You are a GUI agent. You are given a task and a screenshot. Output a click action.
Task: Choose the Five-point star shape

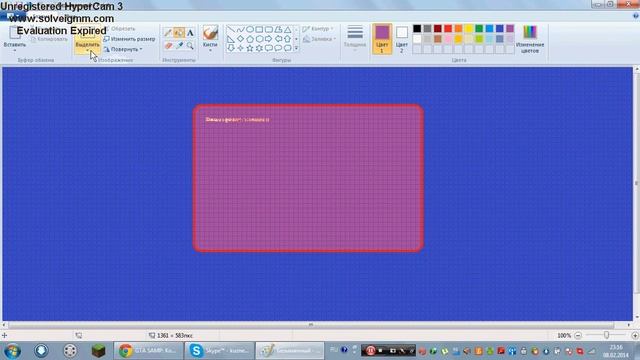249,48
